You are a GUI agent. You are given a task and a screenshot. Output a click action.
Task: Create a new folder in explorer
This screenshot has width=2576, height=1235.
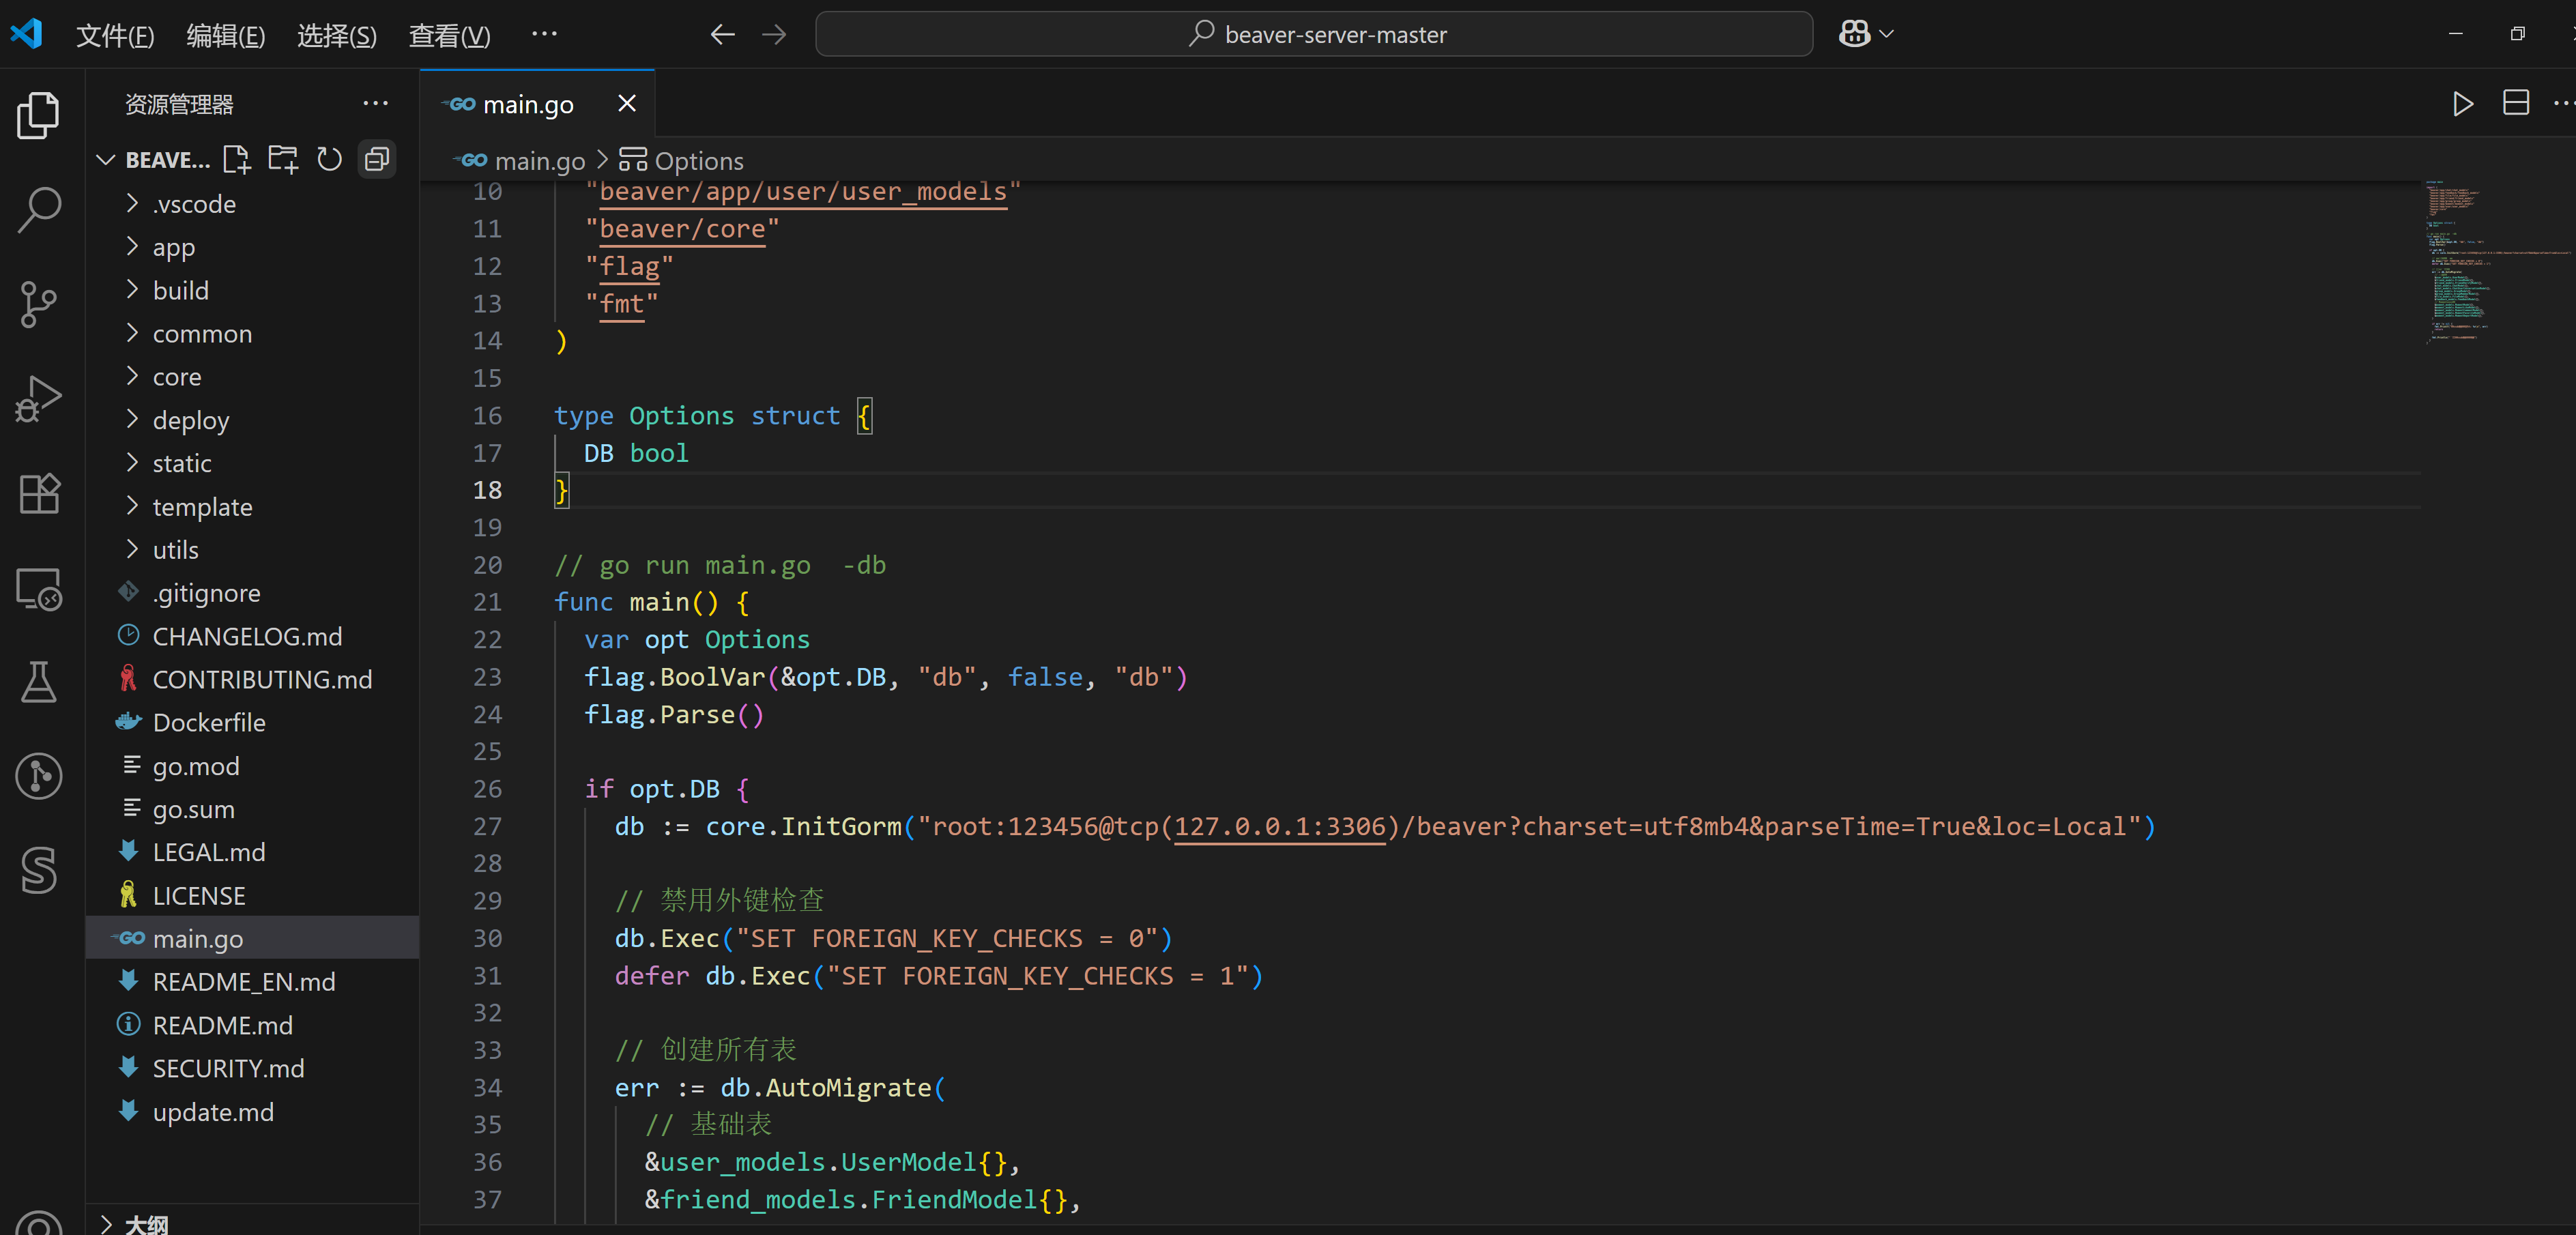283,159
